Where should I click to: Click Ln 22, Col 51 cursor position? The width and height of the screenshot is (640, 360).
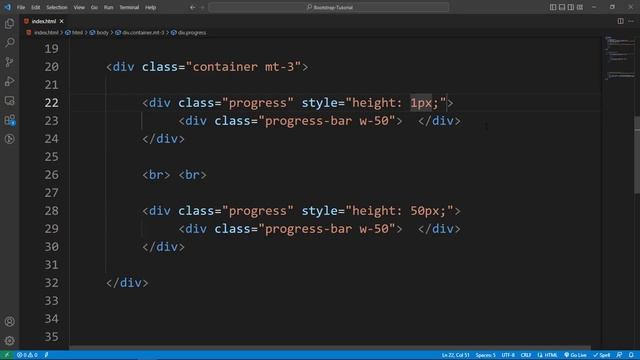click(456, 355)
